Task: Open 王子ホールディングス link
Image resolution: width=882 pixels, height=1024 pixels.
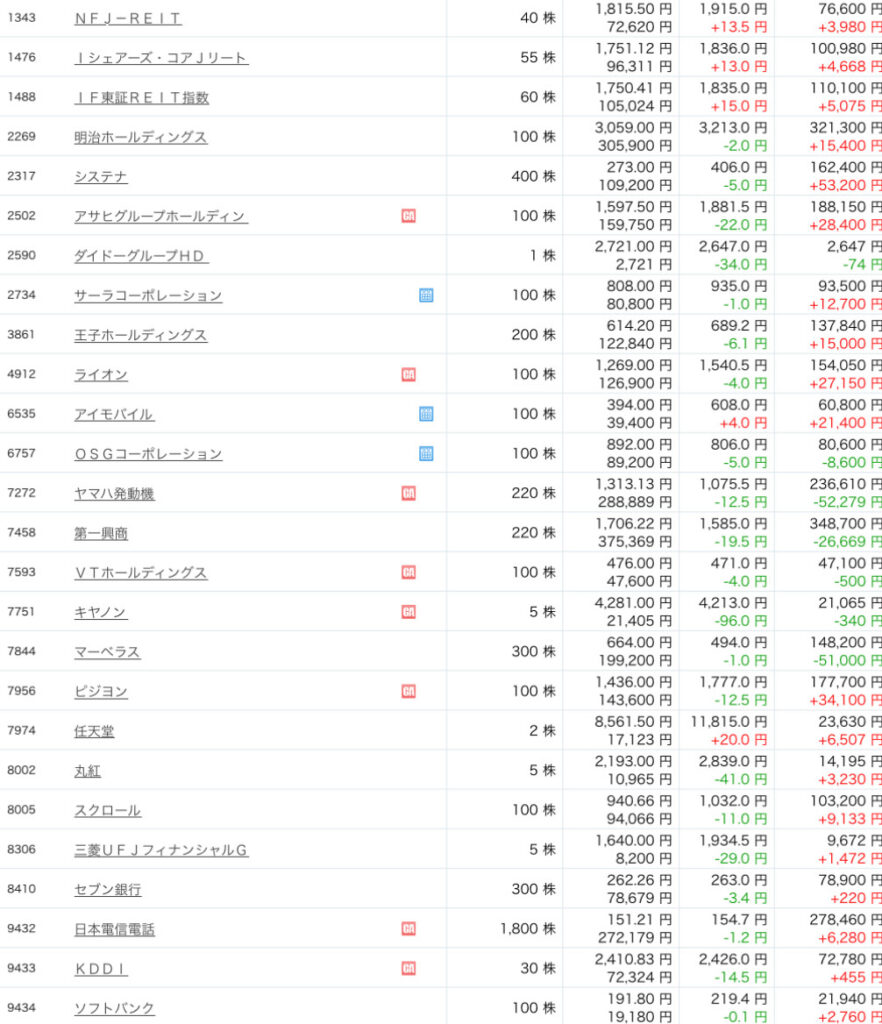Action: pyautogui.click(x=140, y=335)
